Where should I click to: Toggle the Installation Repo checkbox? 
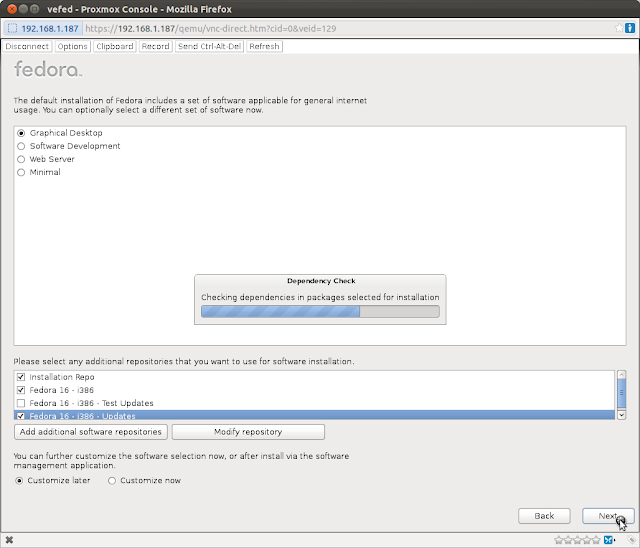pos(21,377)
